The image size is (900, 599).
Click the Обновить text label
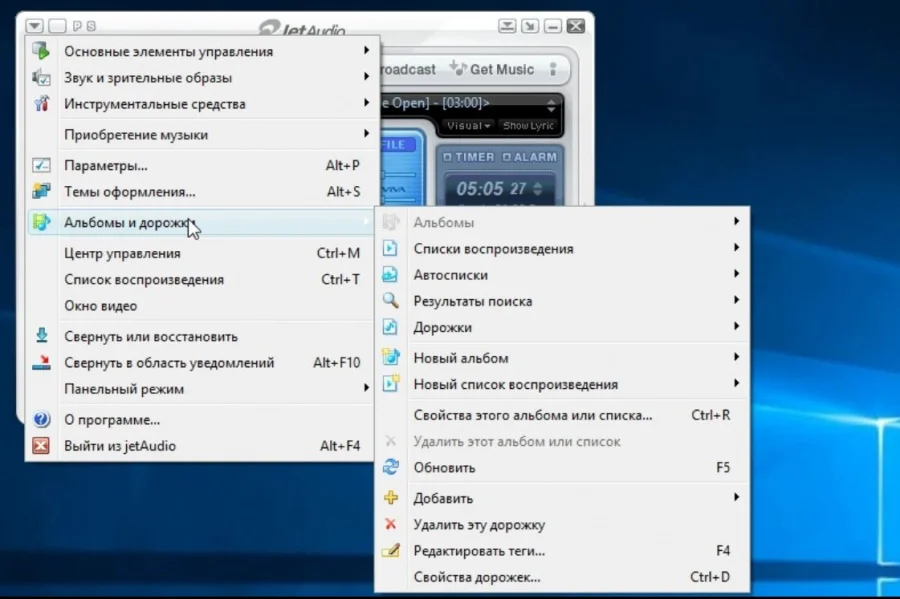click(x=444, y=468)
